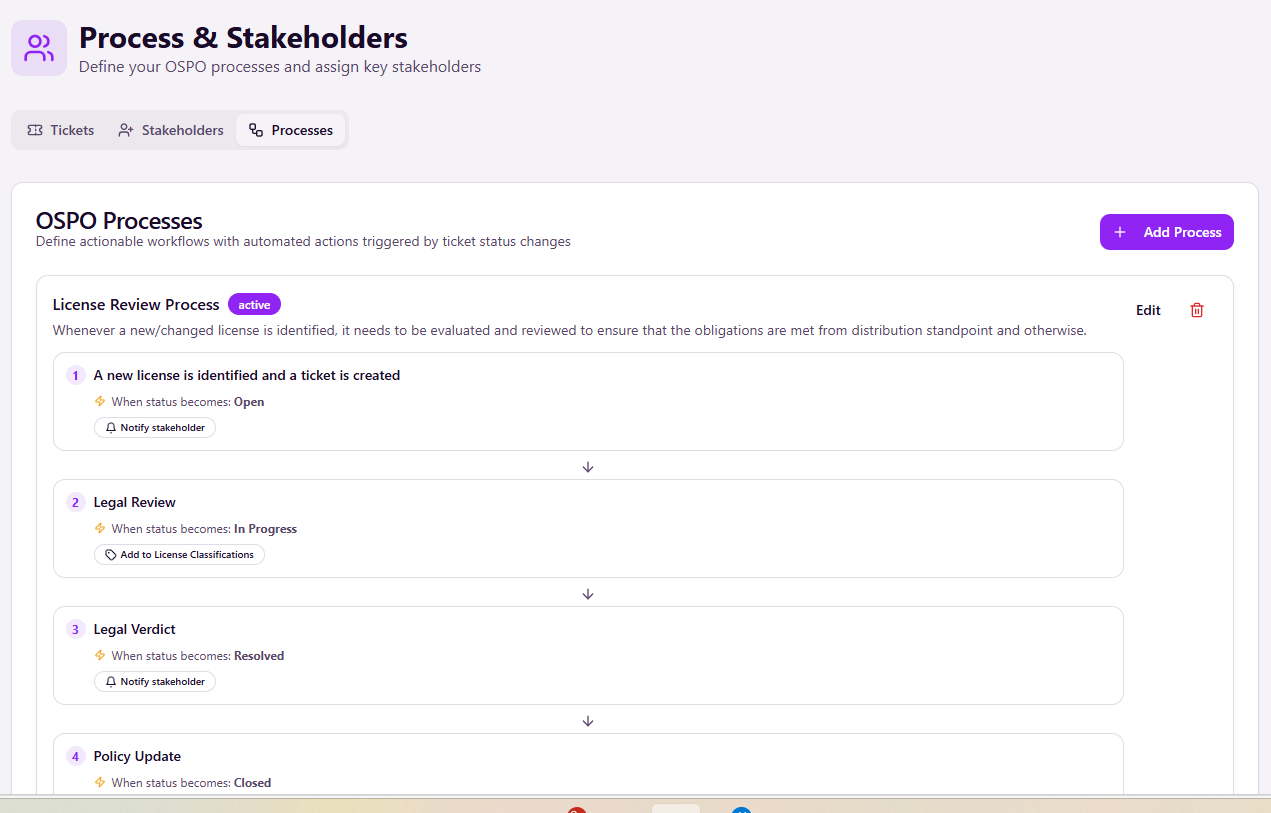Click the 'Define your OSPO processes' subtitle
The image size is (1271, 813).
pyautogui.click(x=280, y=67)
